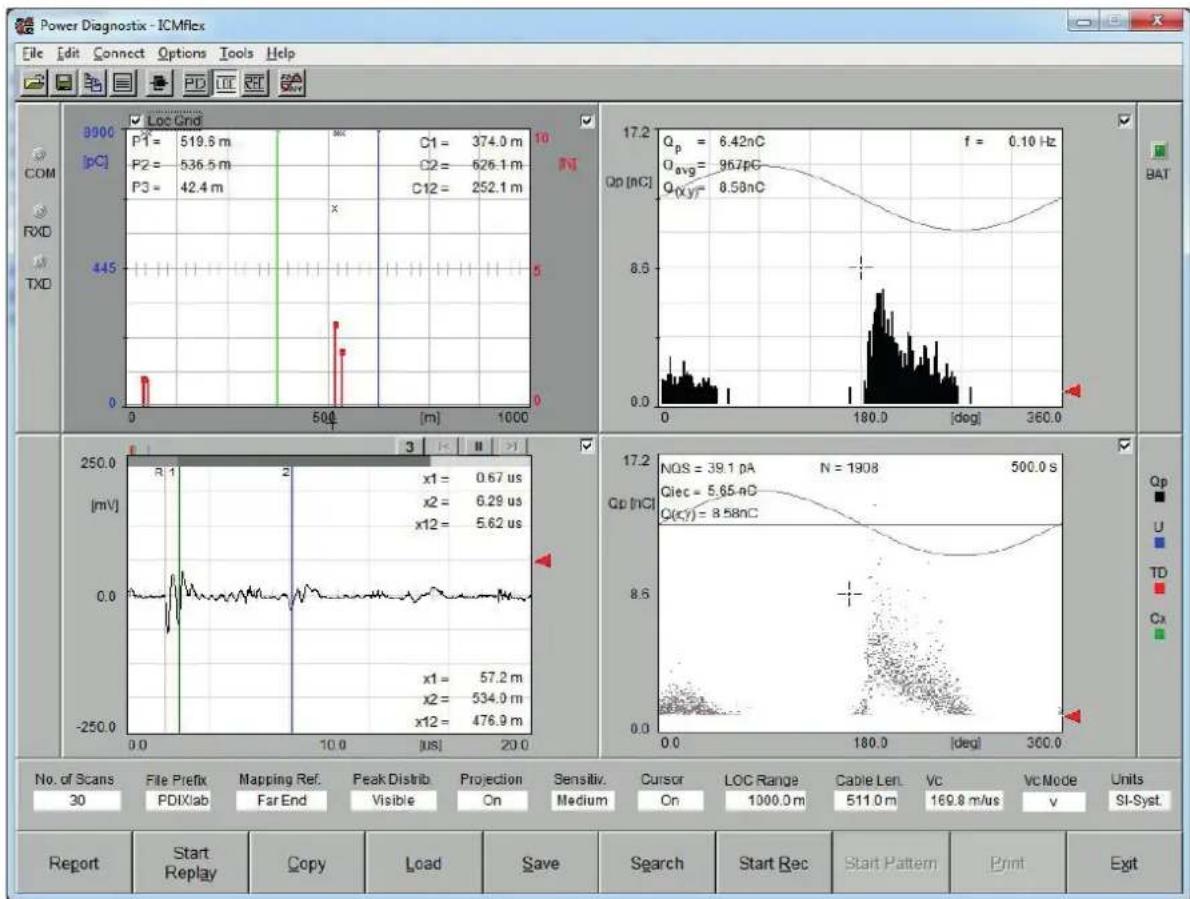Open file using the folder toolbar icon
This screenshot has height=899, width=1190.
33,83
